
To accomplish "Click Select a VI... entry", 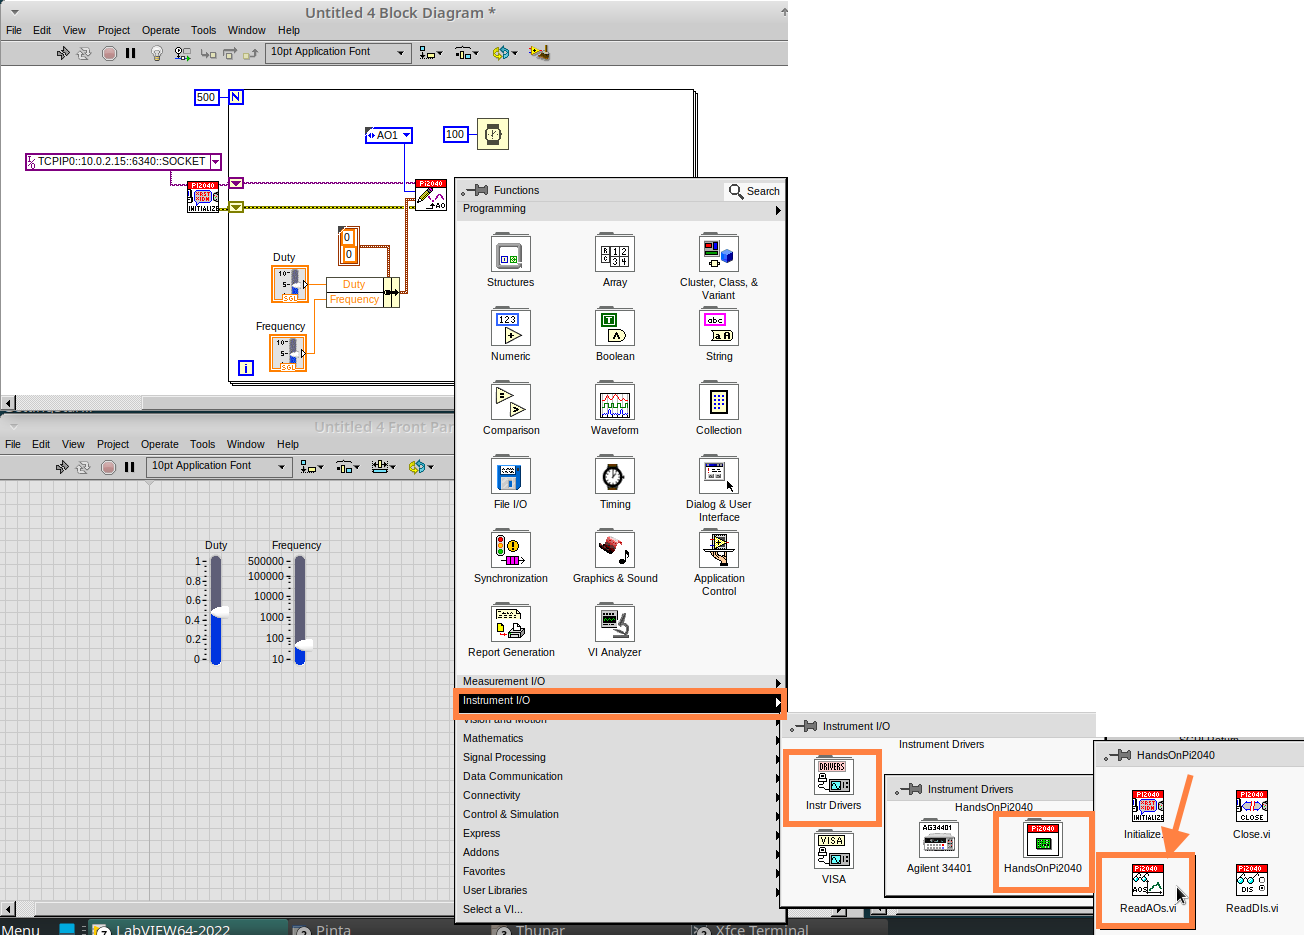I will (620, 909).
